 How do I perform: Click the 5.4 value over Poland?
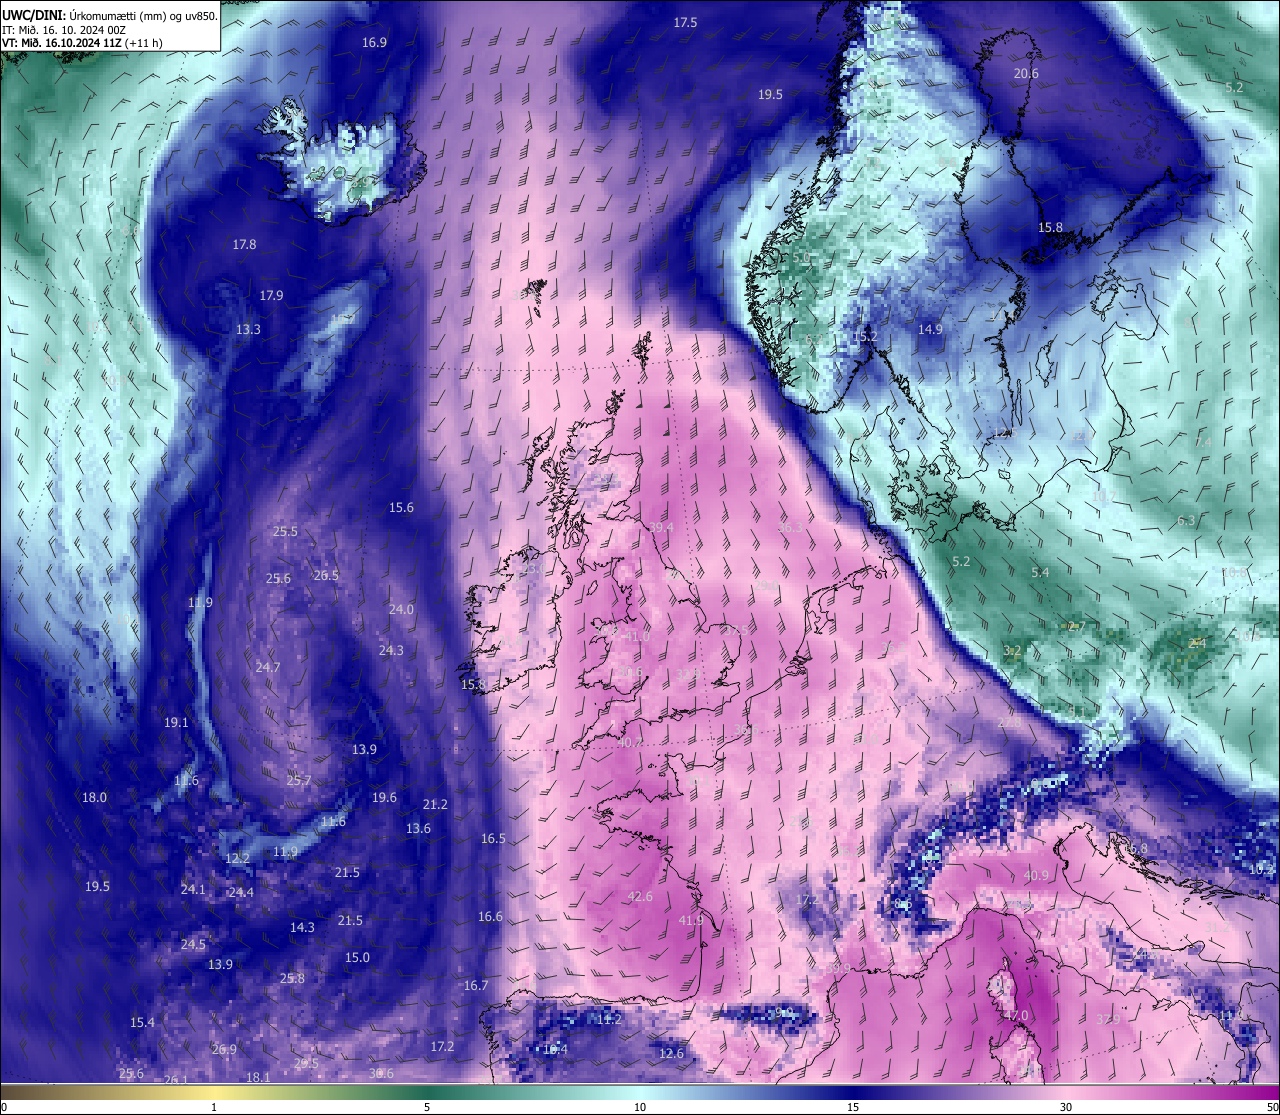(x=1040, y=573)
